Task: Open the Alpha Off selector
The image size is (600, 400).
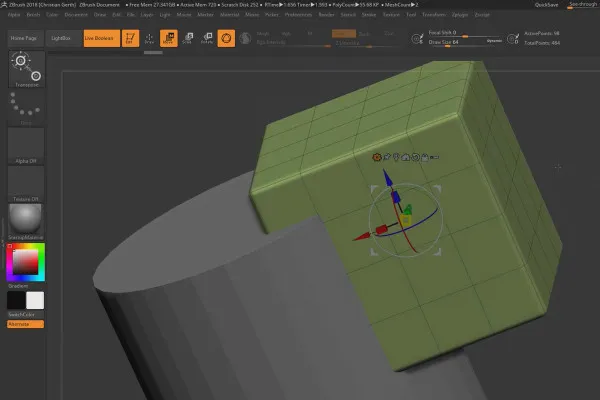Action: (26, 146)
